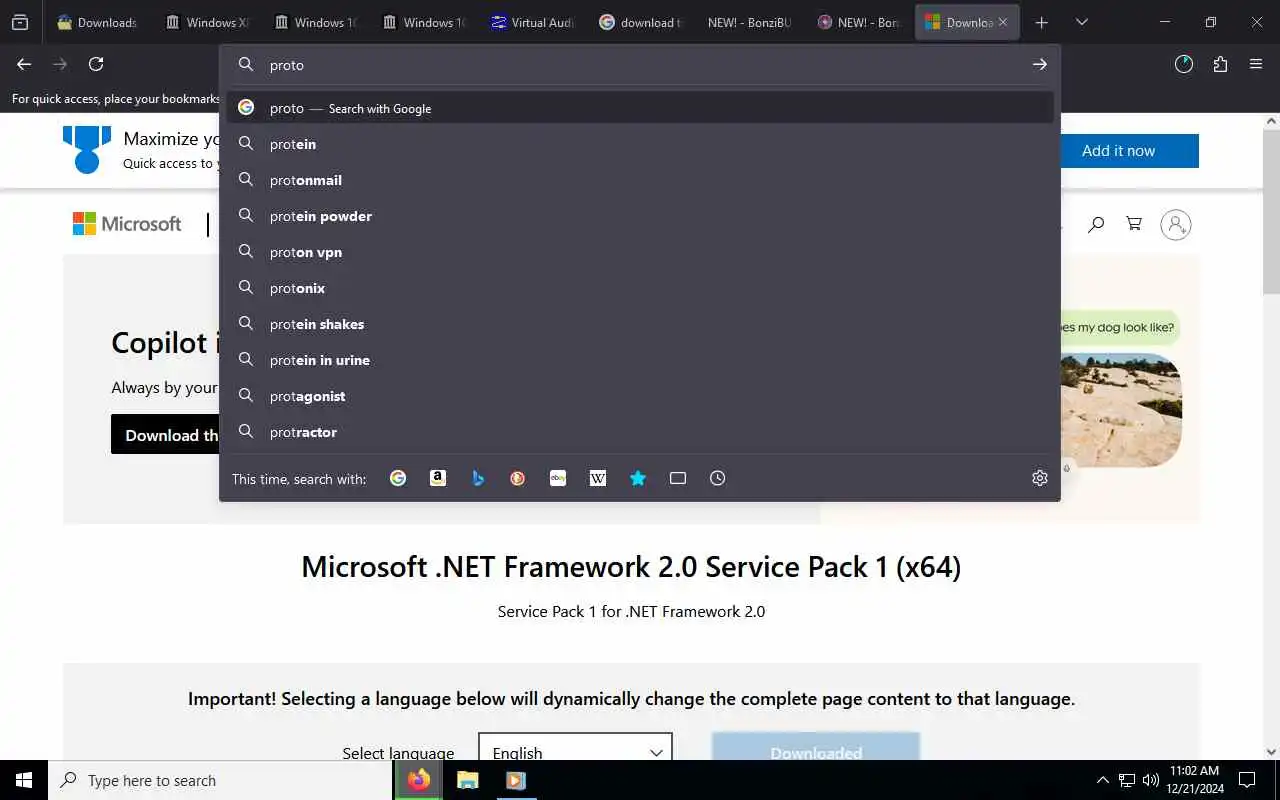
Task: Close the active Download tab
Action: pyautogui.click(x=1003, y=22)
